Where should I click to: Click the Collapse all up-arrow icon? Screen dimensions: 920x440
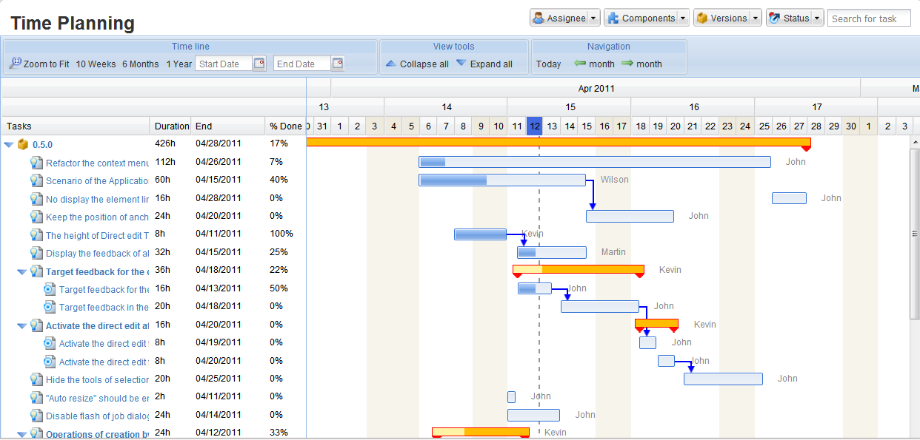(391, 64)
